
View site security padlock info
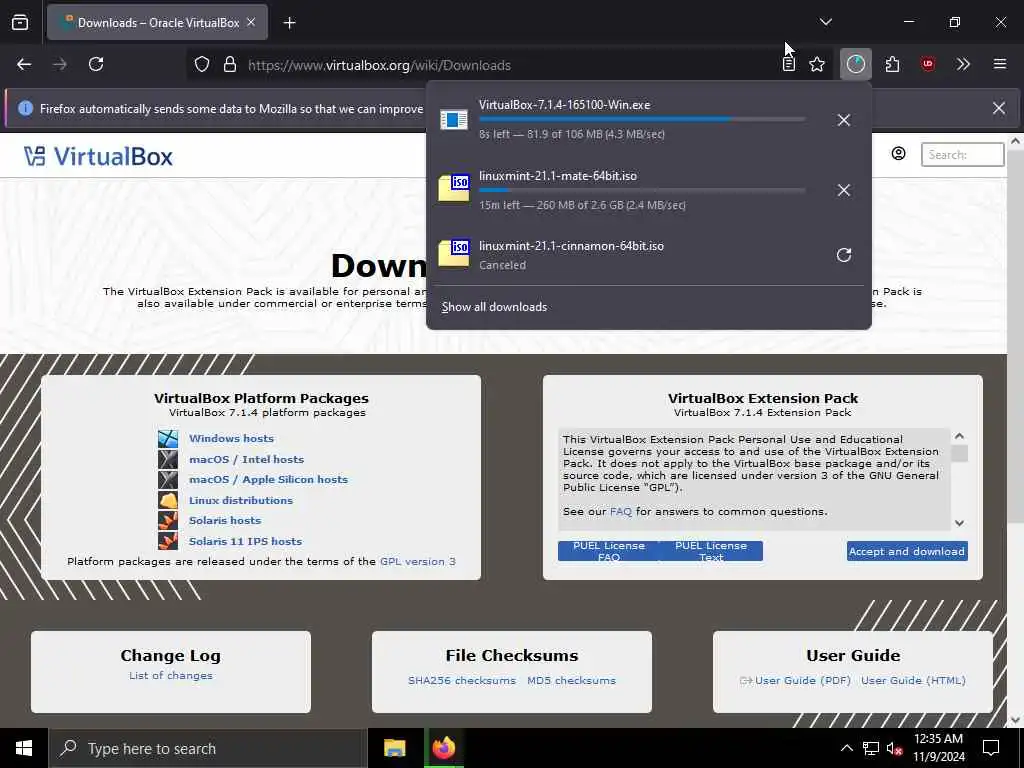click(x=230, y=65)
